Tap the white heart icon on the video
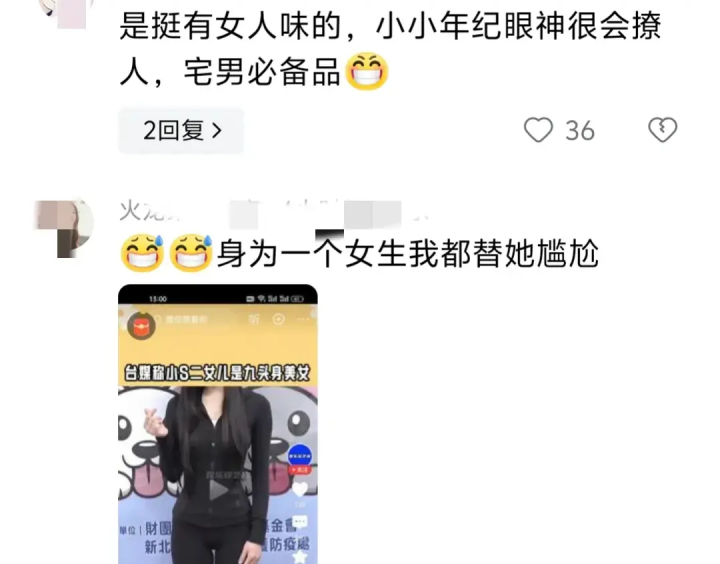Screen dimensions: 720x564 [x=300, y=490]
